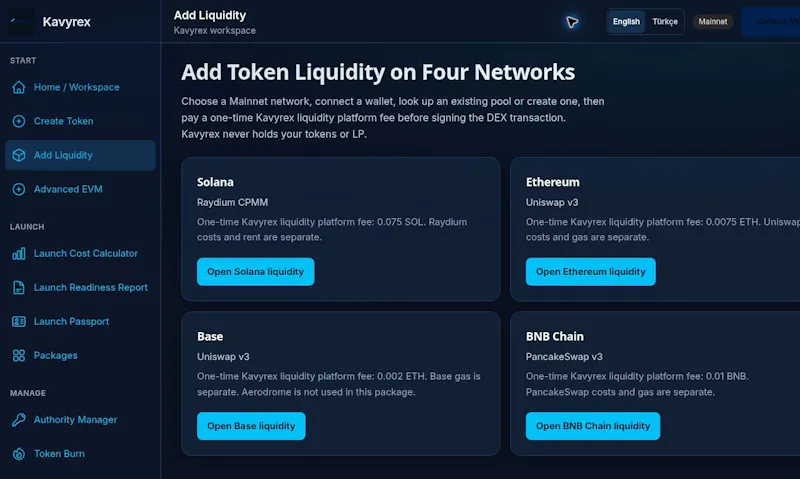This screenshot has height=479, width=800.
Task: Click the Launch Readiness Report document icon
Action: pyautogui.click(x=19, y=288)
